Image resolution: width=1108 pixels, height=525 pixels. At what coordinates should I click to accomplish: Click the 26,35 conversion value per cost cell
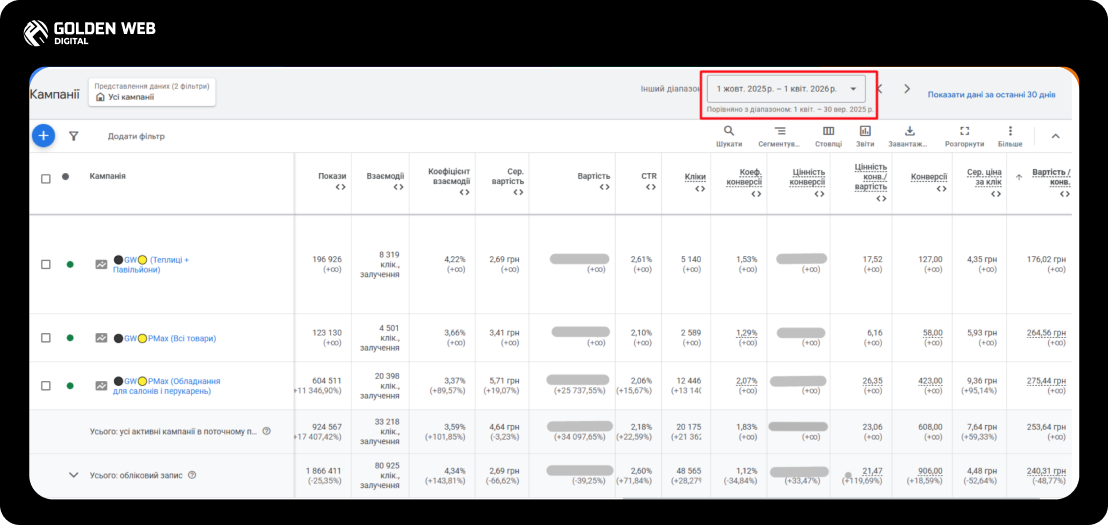872,381
